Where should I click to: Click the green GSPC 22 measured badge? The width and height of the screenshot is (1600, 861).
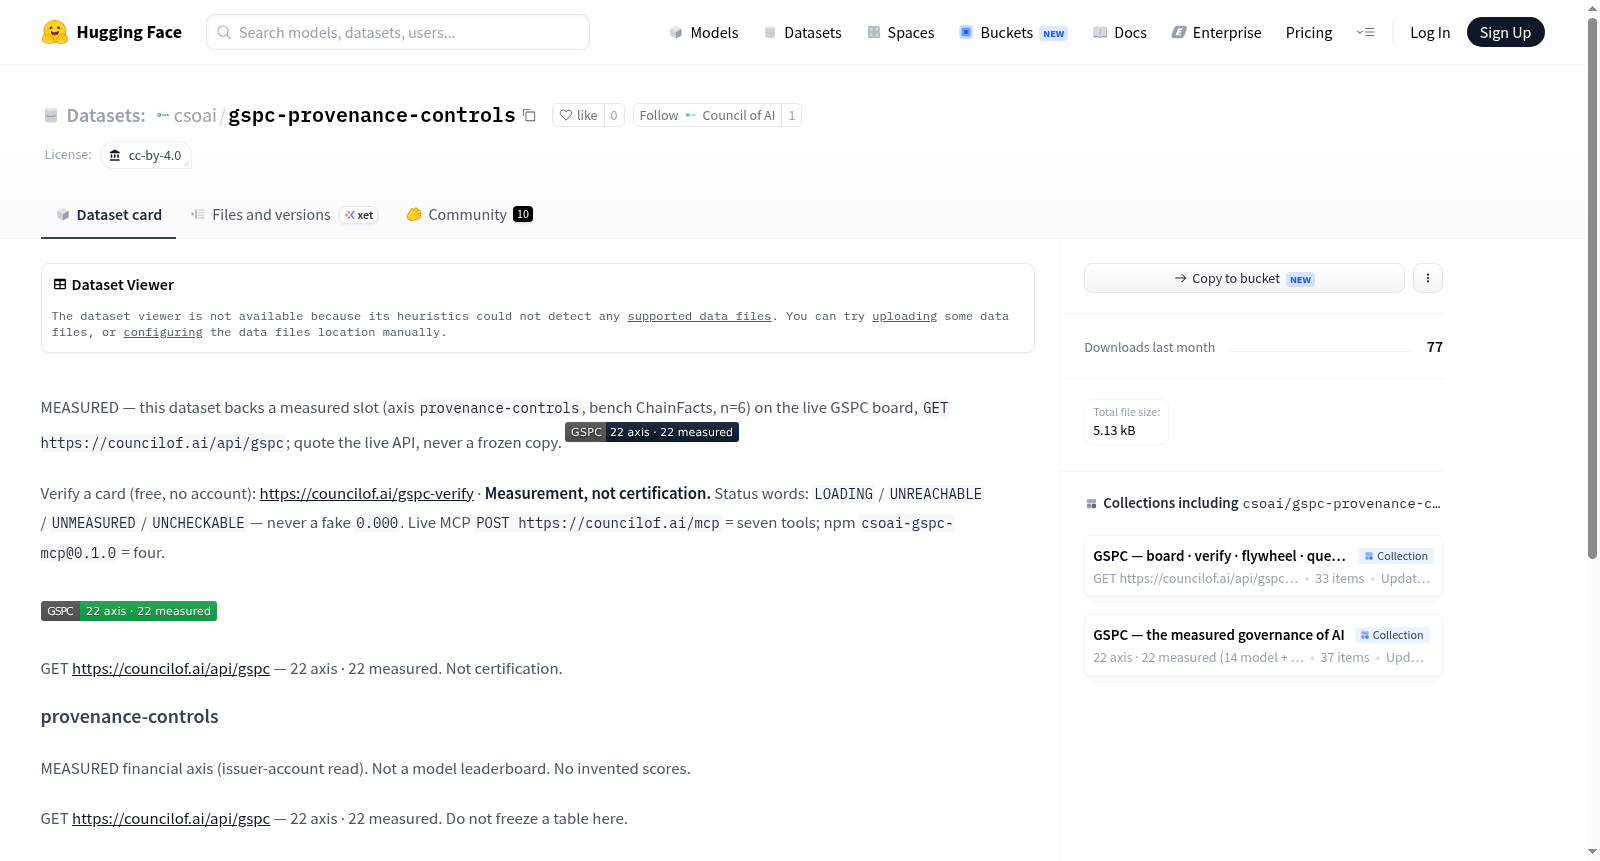click(129, 611)
